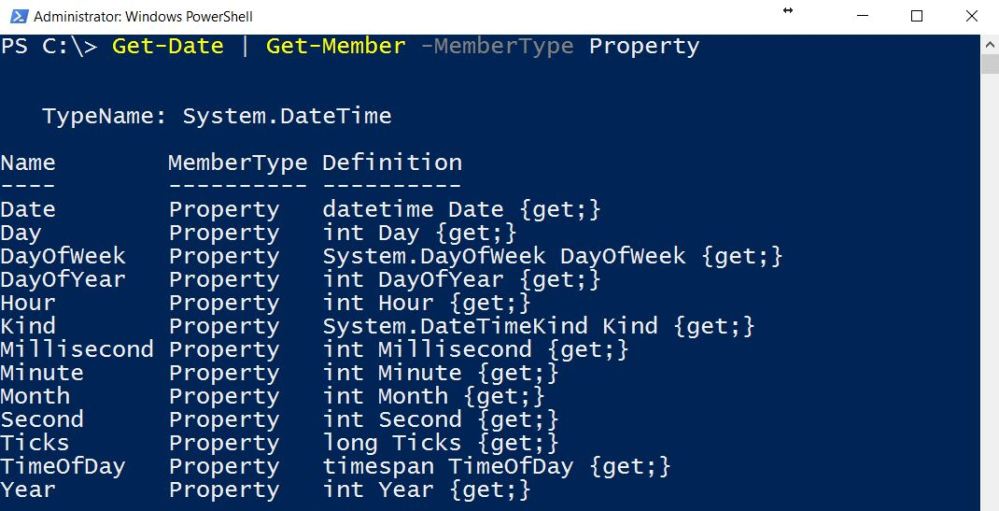Click the empty vertical scrollbar track
This screenshot has width=999, height=511.
(990, 300)
